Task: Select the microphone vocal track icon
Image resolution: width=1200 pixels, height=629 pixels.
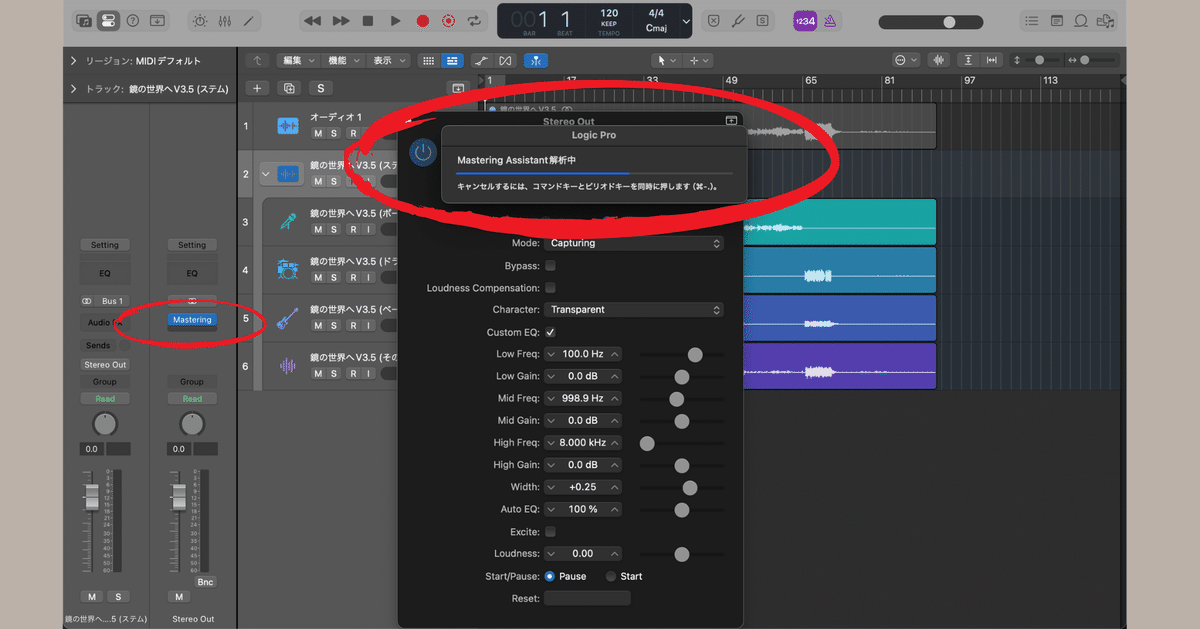Action: 288,222
